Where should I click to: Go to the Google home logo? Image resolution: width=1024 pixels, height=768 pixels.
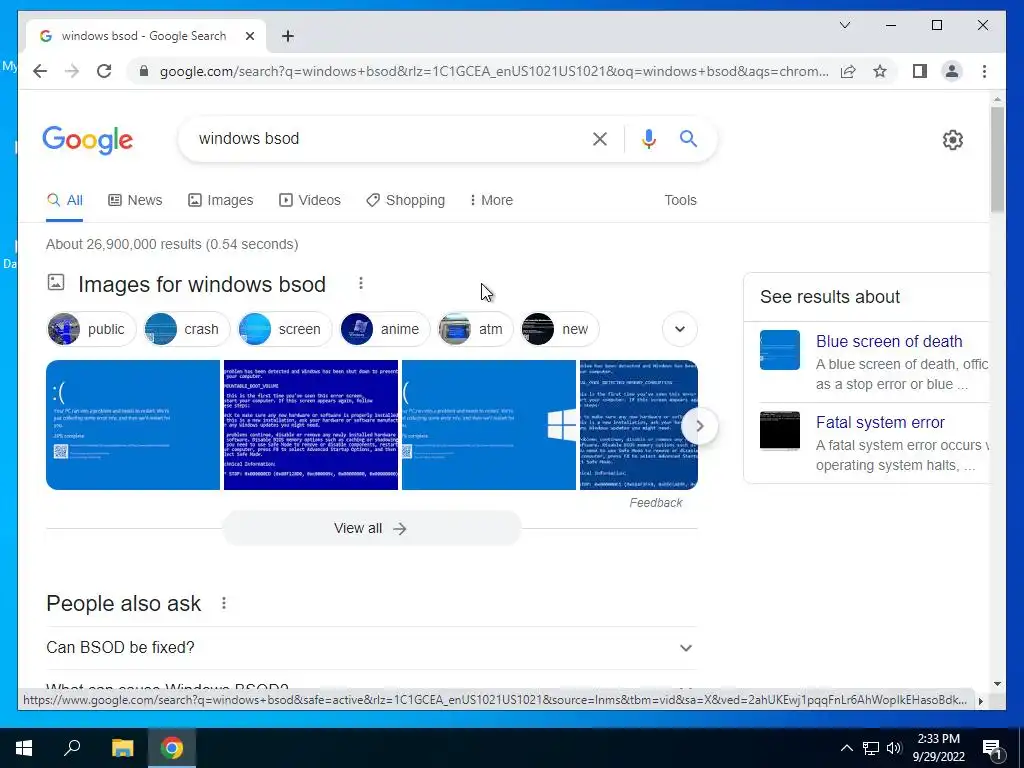pos(88,140)
